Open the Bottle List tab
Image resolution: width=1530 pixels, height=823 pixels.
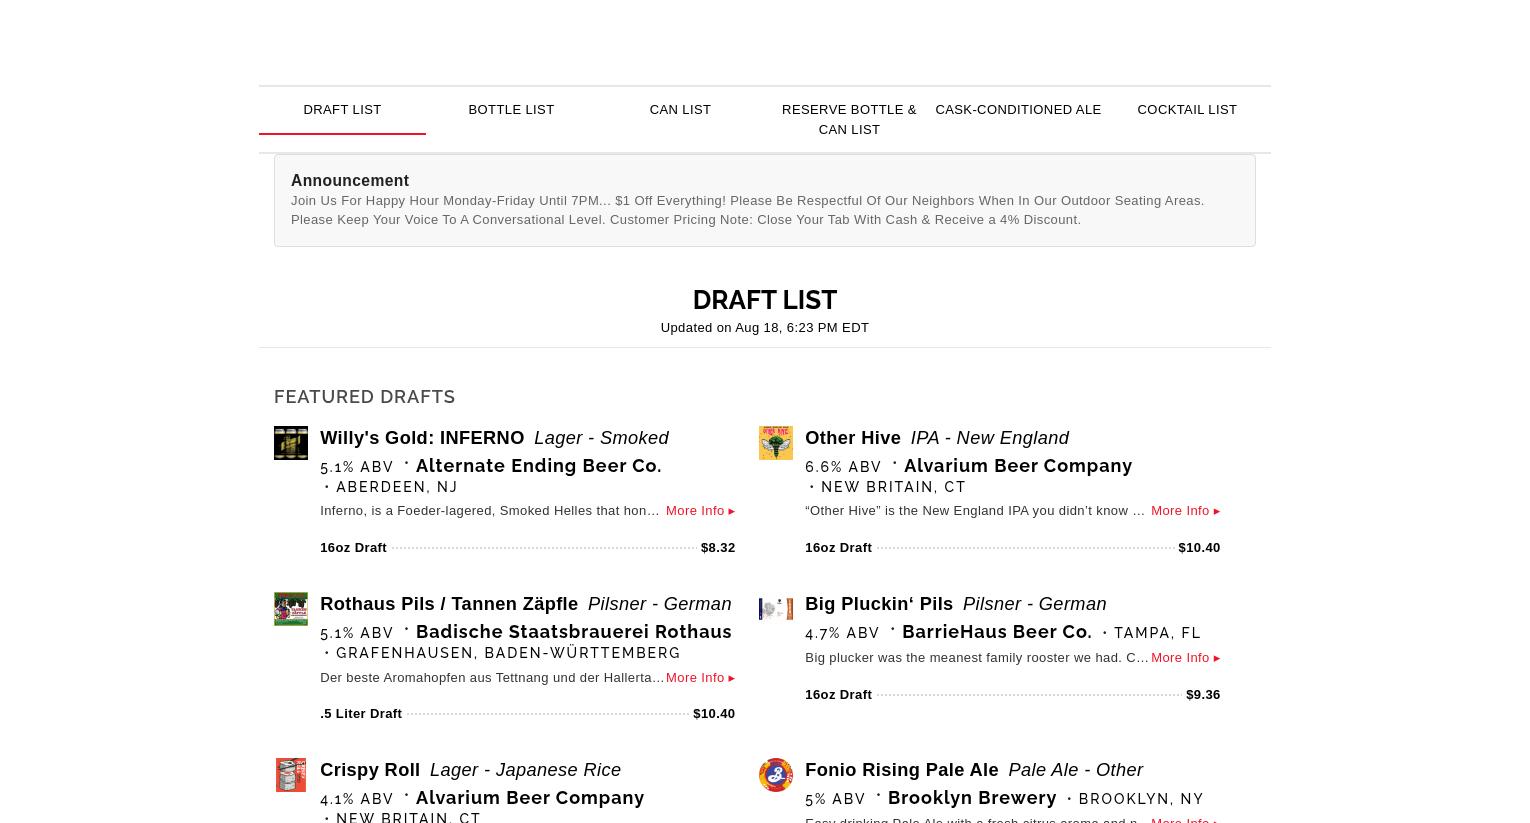pyautogui.click(x=511, y=110)
